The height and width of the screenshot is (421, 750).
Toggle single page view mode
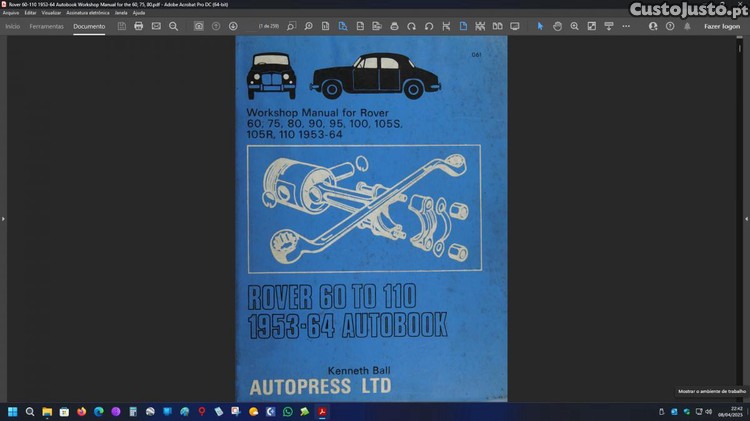462,26
